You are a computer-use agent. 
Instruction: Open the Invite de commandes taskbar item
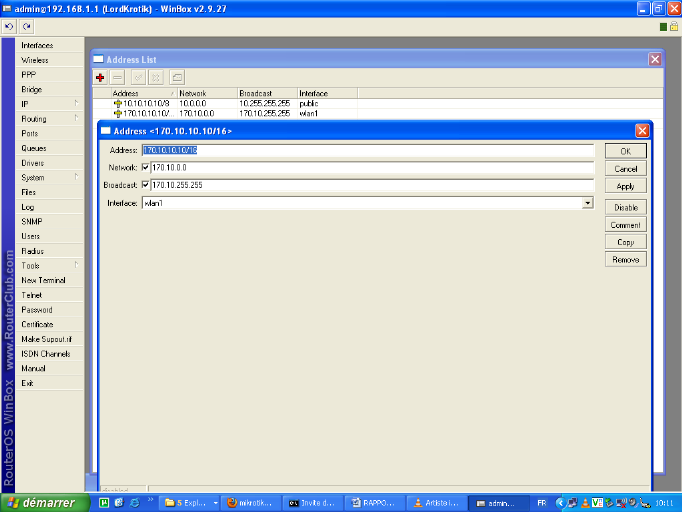point(313,503)
